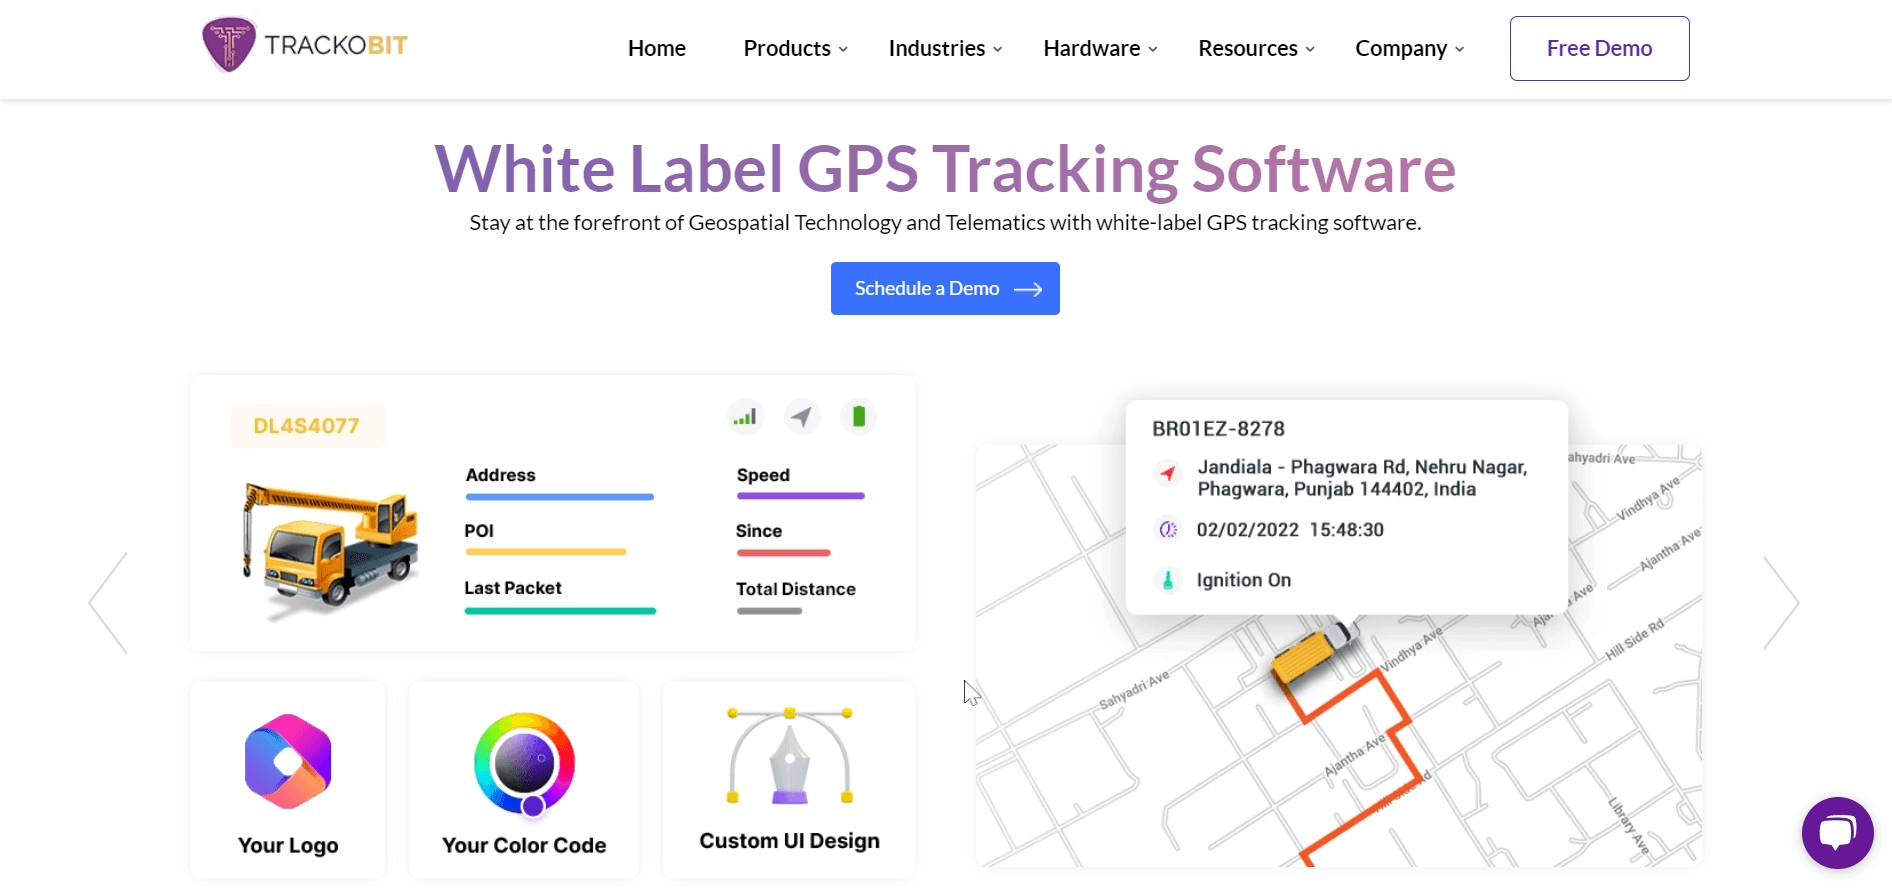1892x888 pixels.
Task: Expand the Resources dropdown menu
Action: pos(1257,48)
